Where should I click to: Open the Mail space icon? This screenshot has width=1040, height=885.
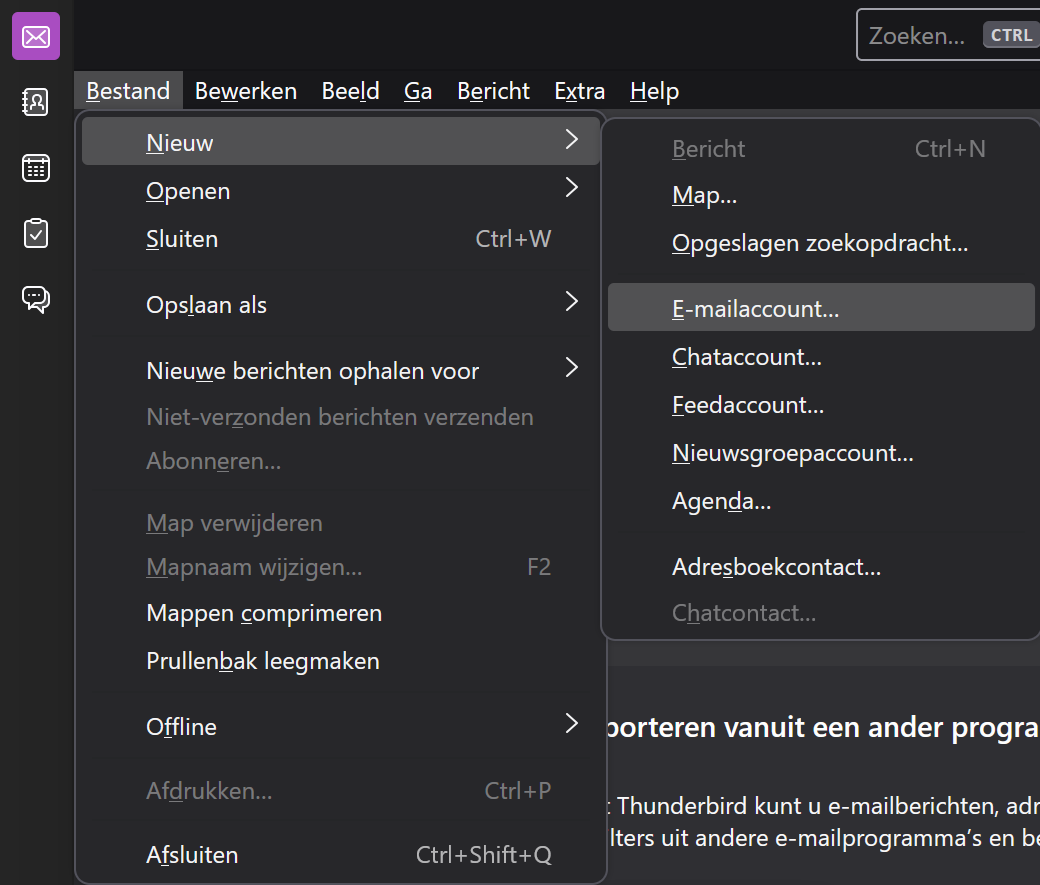point(36,37)
